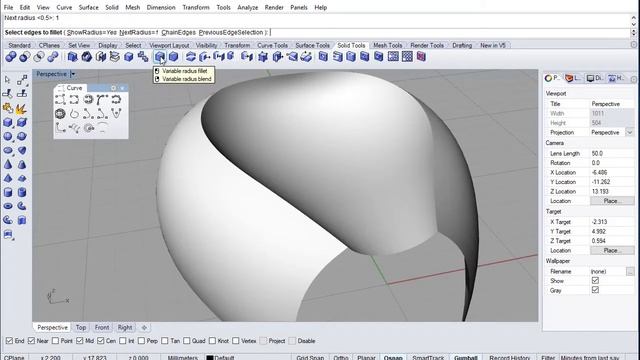Close the floating Curve palette
The height and width of the screenshot is (360, 640).
pyautogui.click(x=122, y=88)
